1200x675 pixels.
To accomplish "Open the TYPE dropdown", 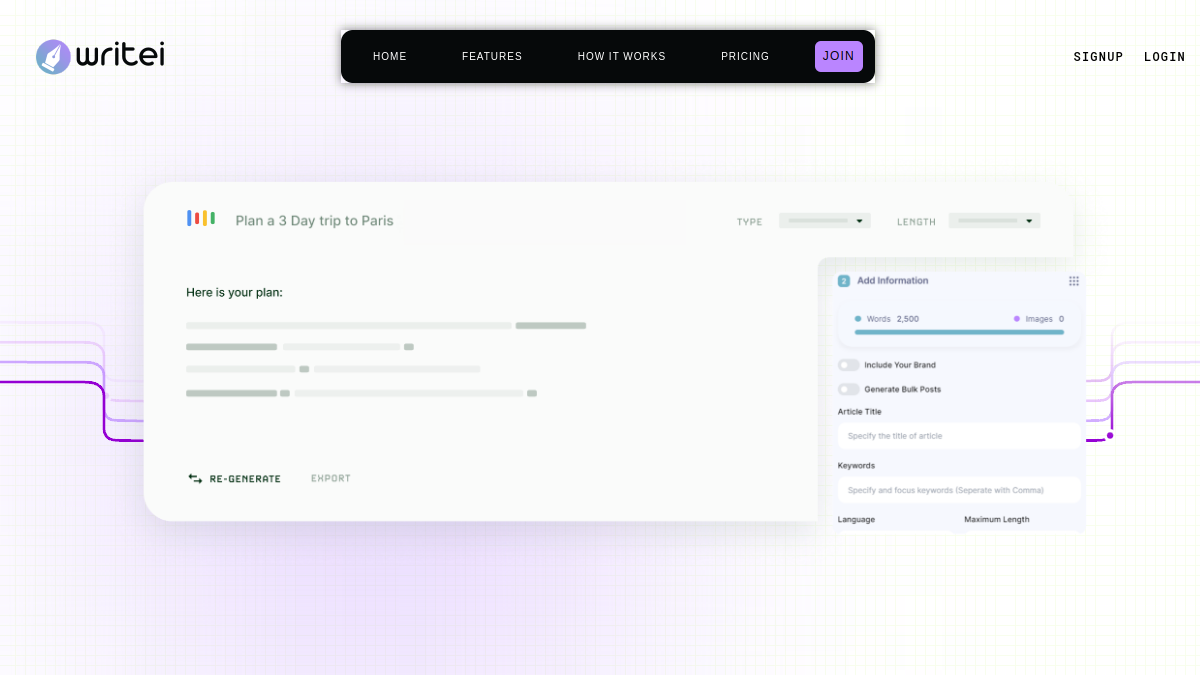I will tap(825, 221).
